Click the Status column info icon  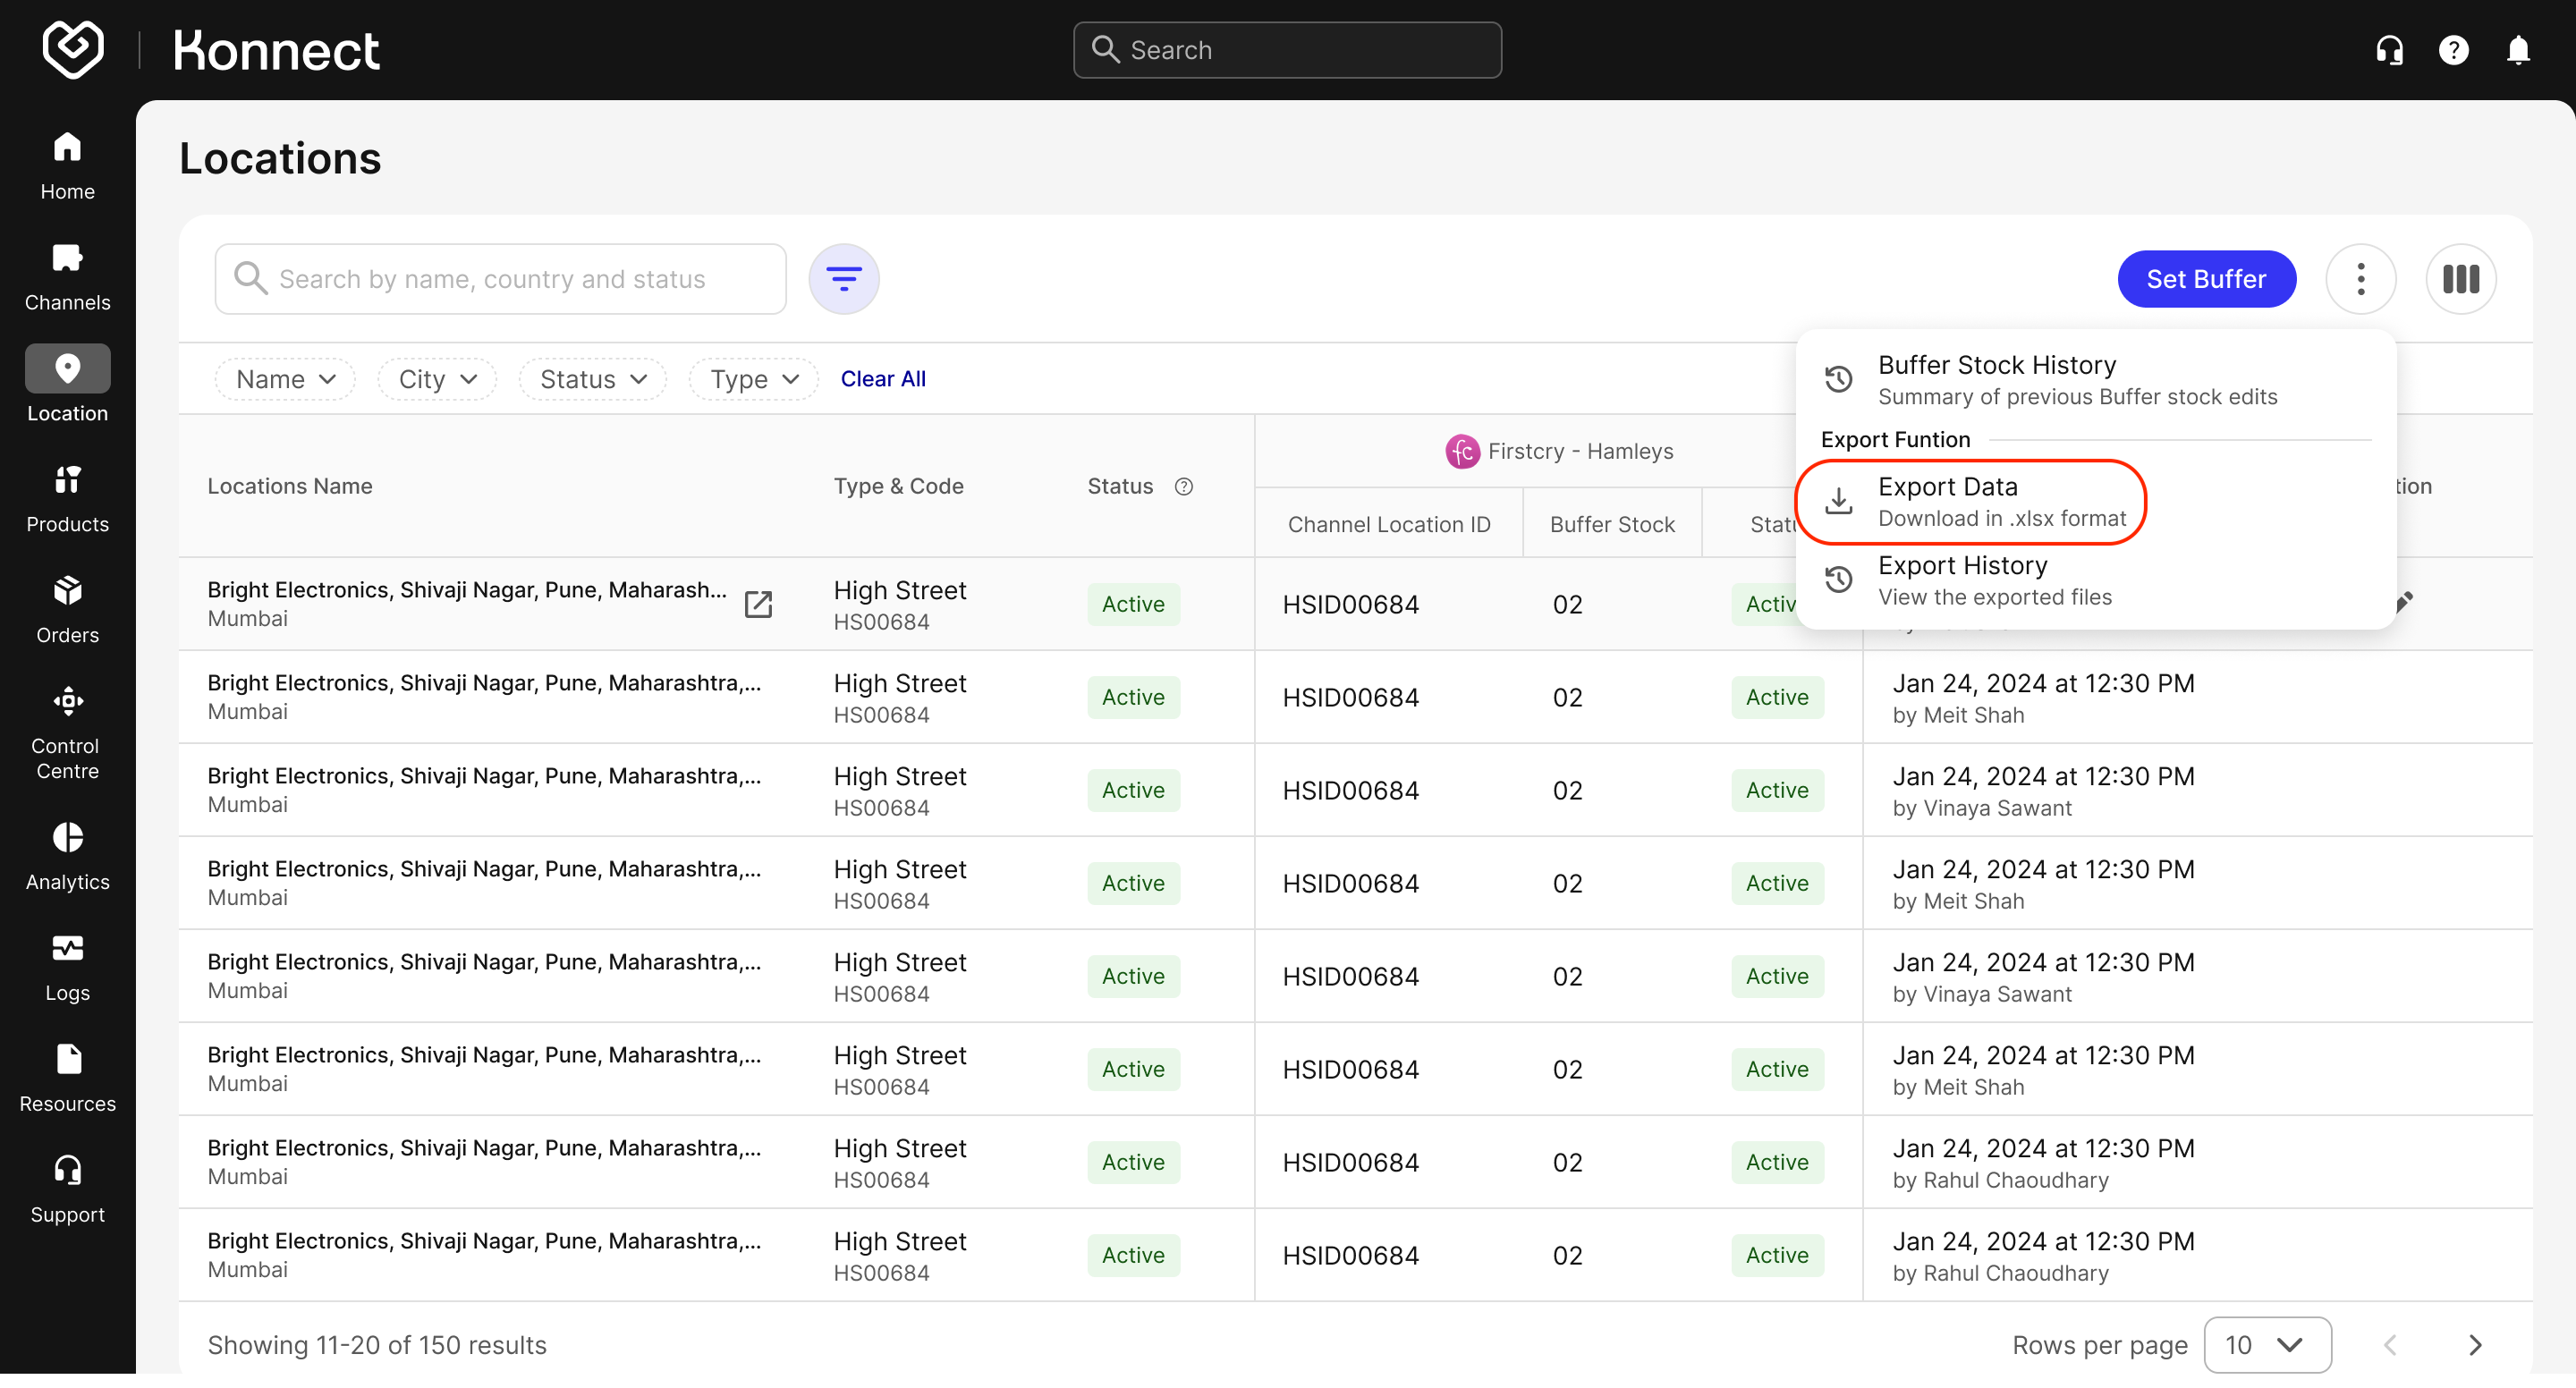(1183, 487)
